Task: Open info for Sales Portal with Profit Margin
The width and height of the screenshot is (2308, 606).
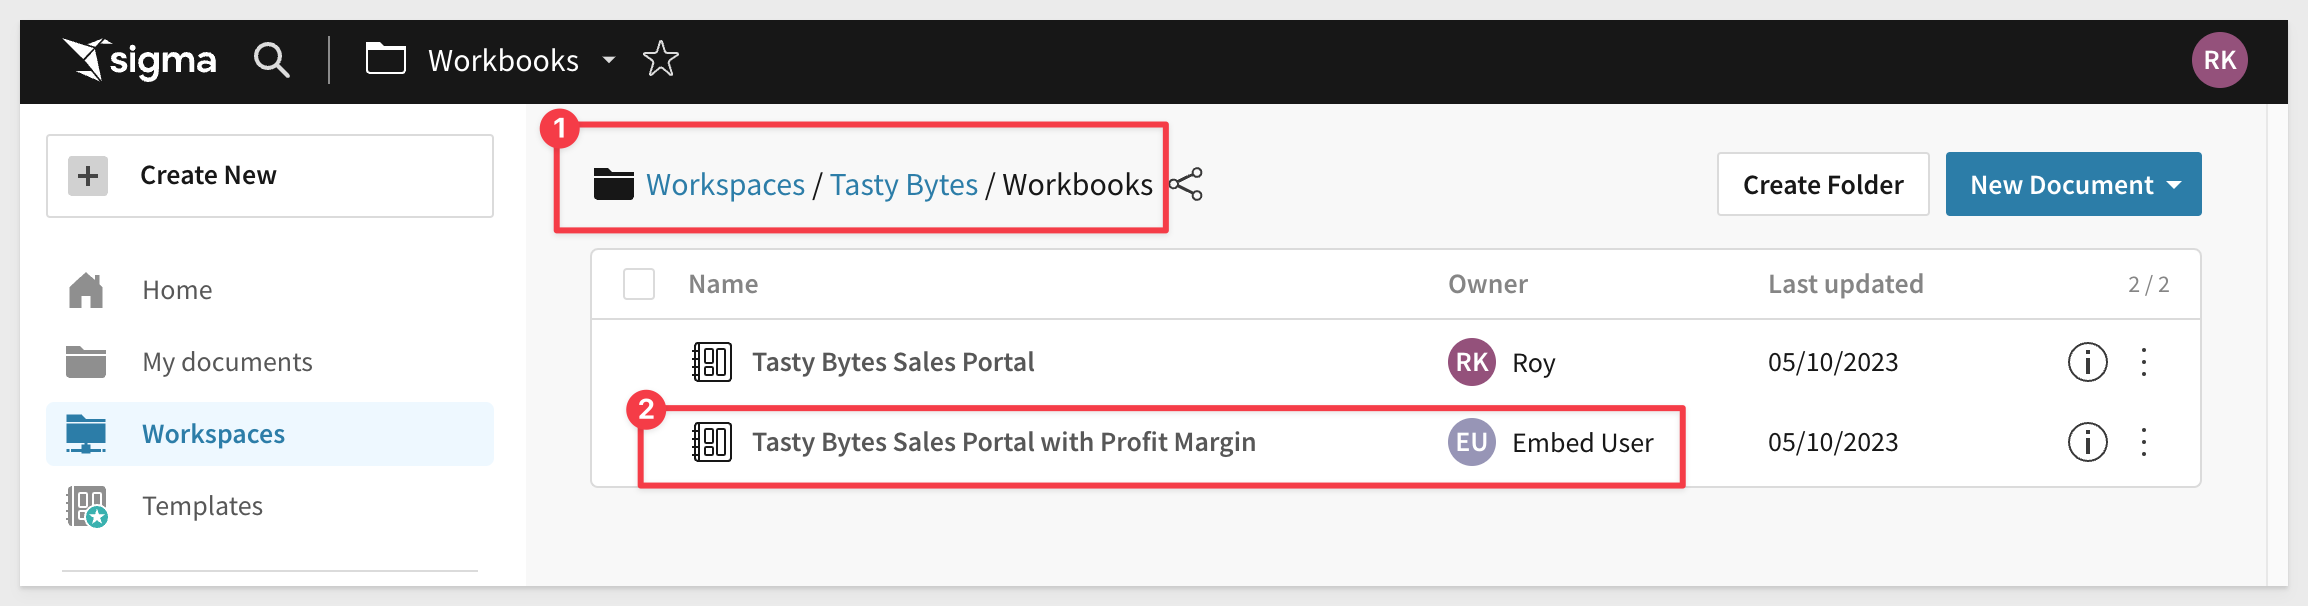Action: click(2087, 442)
